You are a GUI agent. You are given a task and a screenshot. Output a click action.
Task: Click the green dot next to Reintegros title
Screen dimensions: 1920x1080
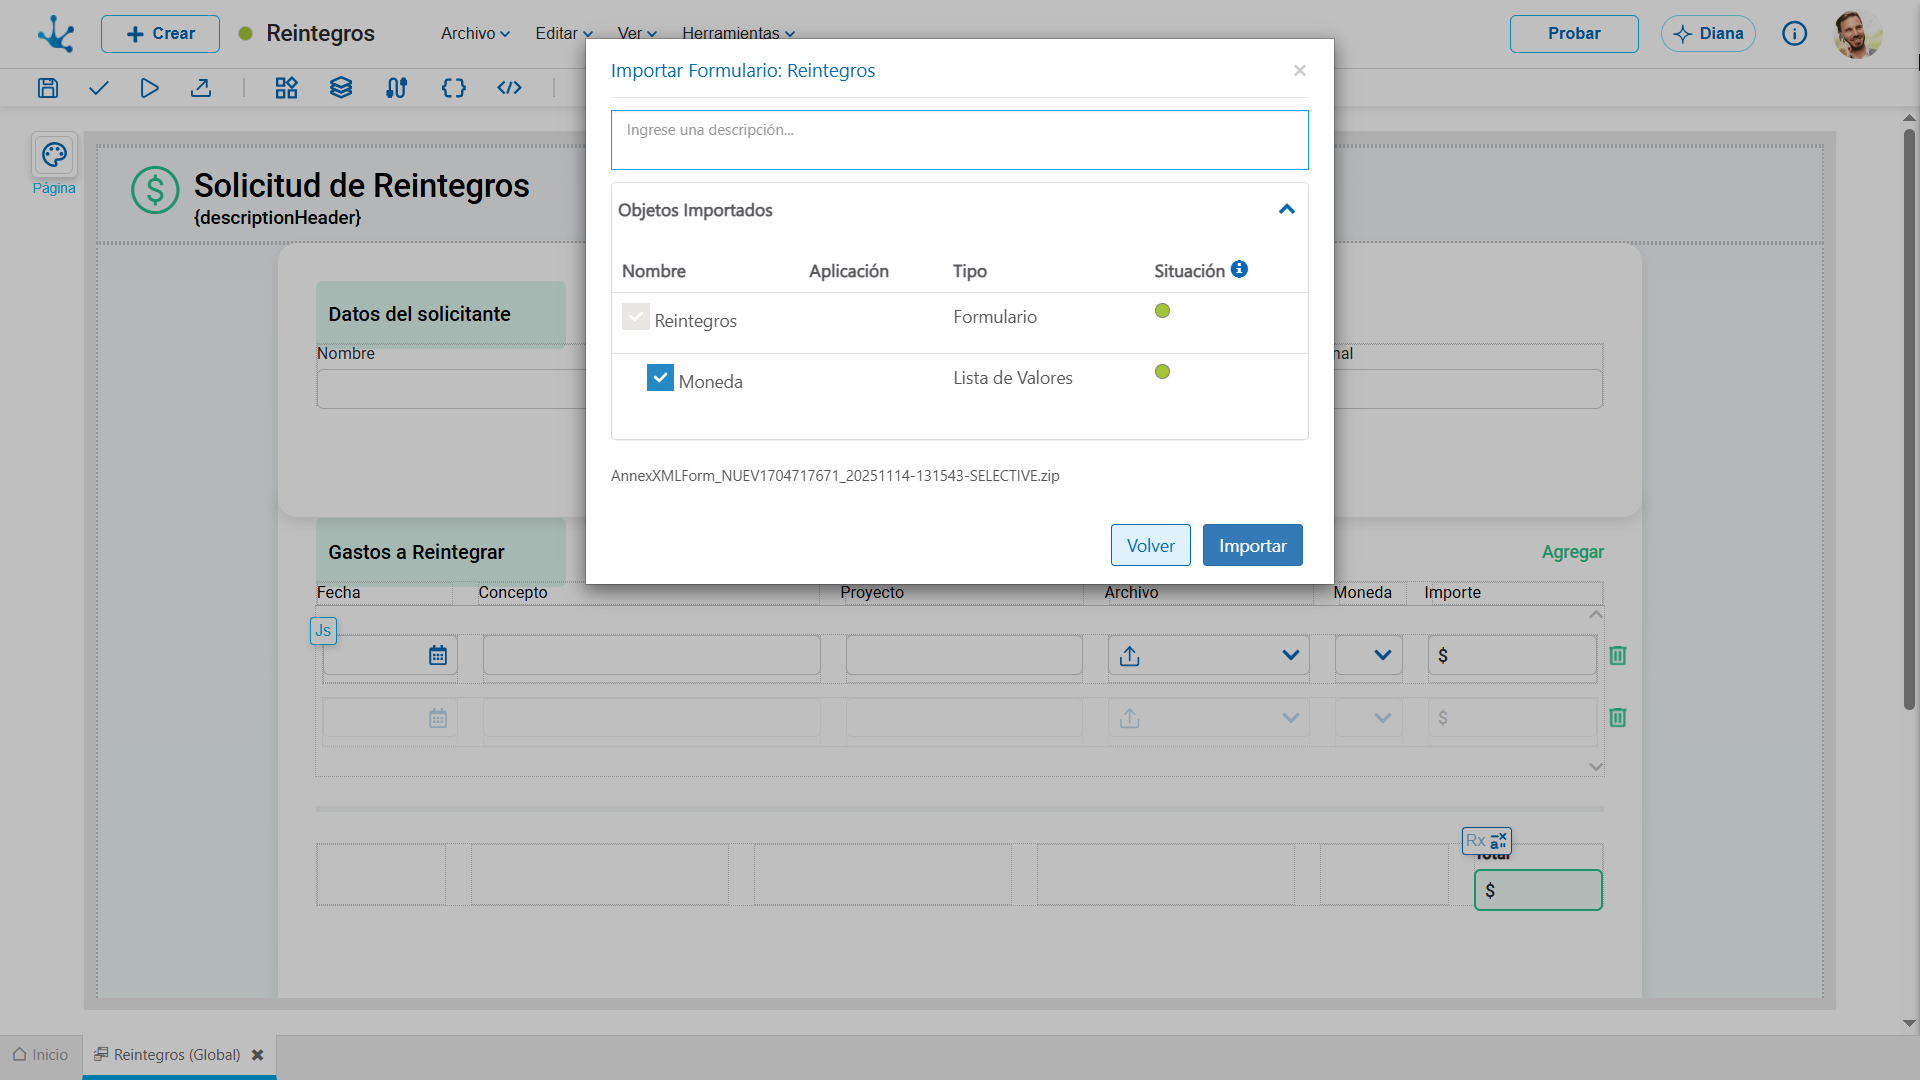[245, 34]
